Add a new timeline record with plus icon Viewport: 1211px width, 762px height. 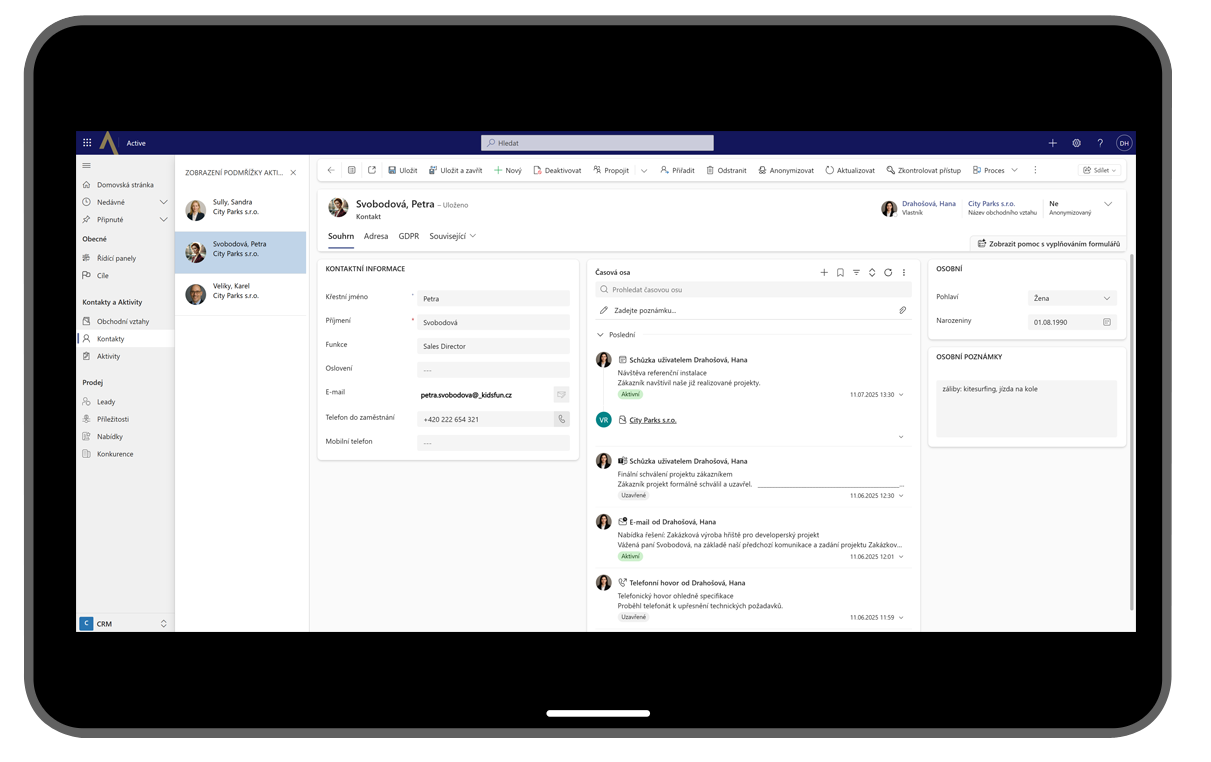pos(824,272)
